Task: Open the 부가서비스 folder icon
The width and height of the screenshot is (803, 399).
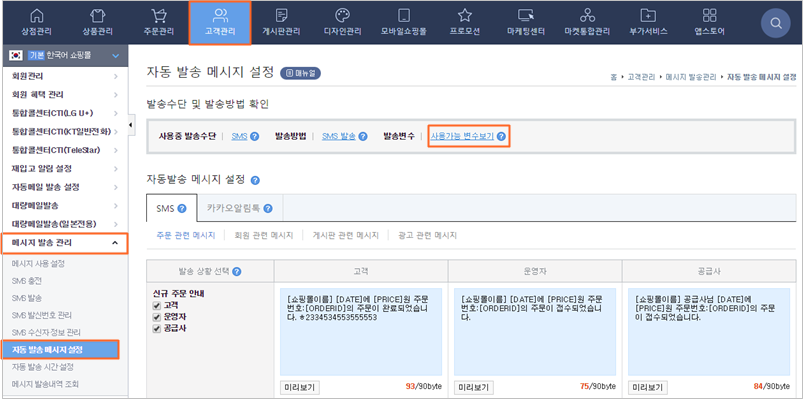Action: coord(648,15)
